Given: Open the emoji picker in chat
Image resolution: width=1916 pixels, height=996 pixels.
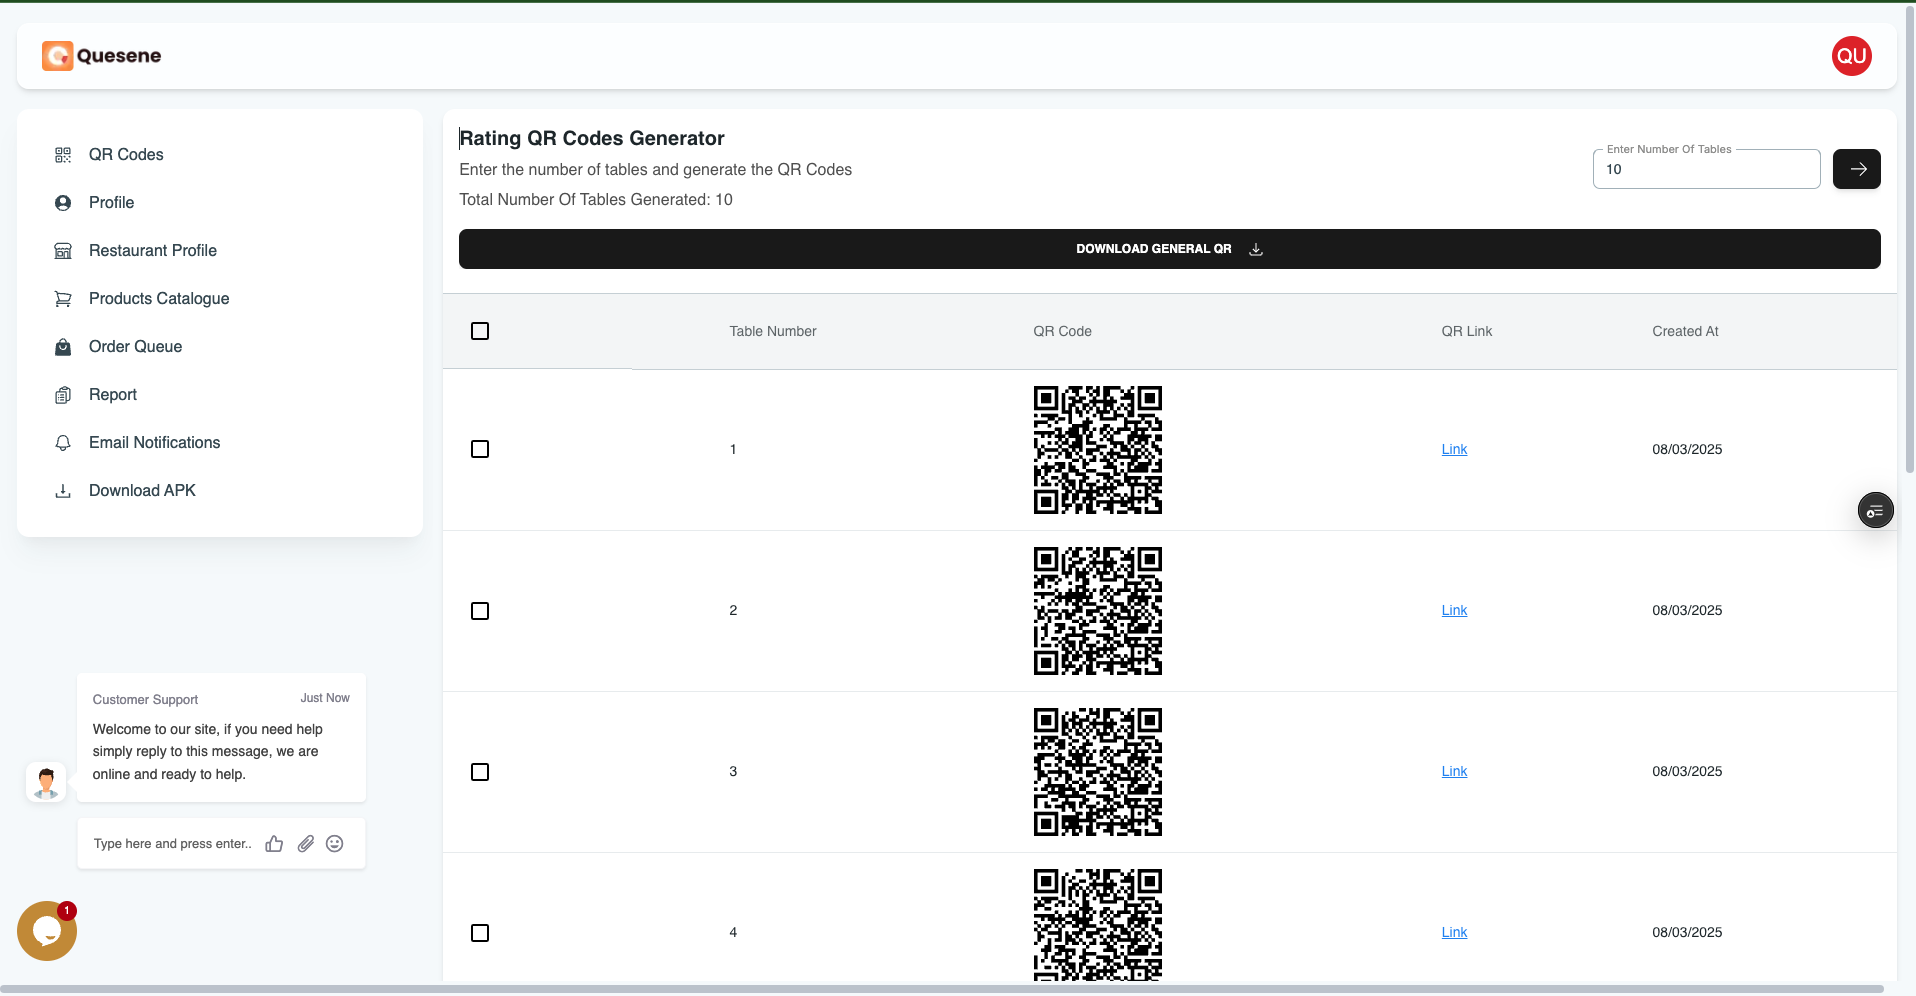Looking at the screenshot, I should coord(335,844).
